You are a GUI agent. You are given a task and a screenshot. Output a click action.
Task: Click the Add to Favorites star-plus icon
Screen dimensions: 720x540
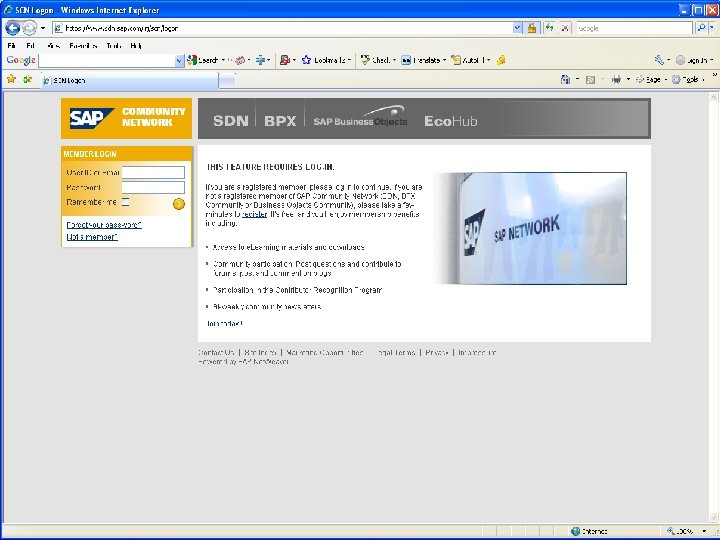pyautogui.click(x=28, y=79)
